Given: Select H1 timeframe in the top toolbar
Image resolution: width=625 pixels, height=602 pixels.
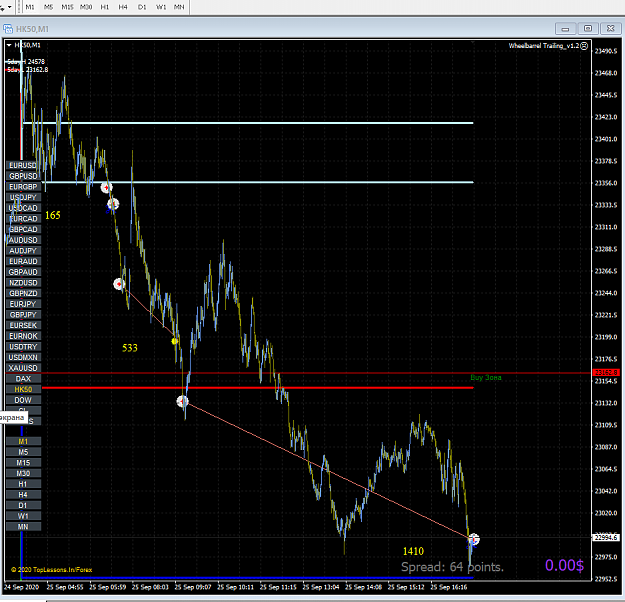Looking at the screenshot, I should point(105,7).
